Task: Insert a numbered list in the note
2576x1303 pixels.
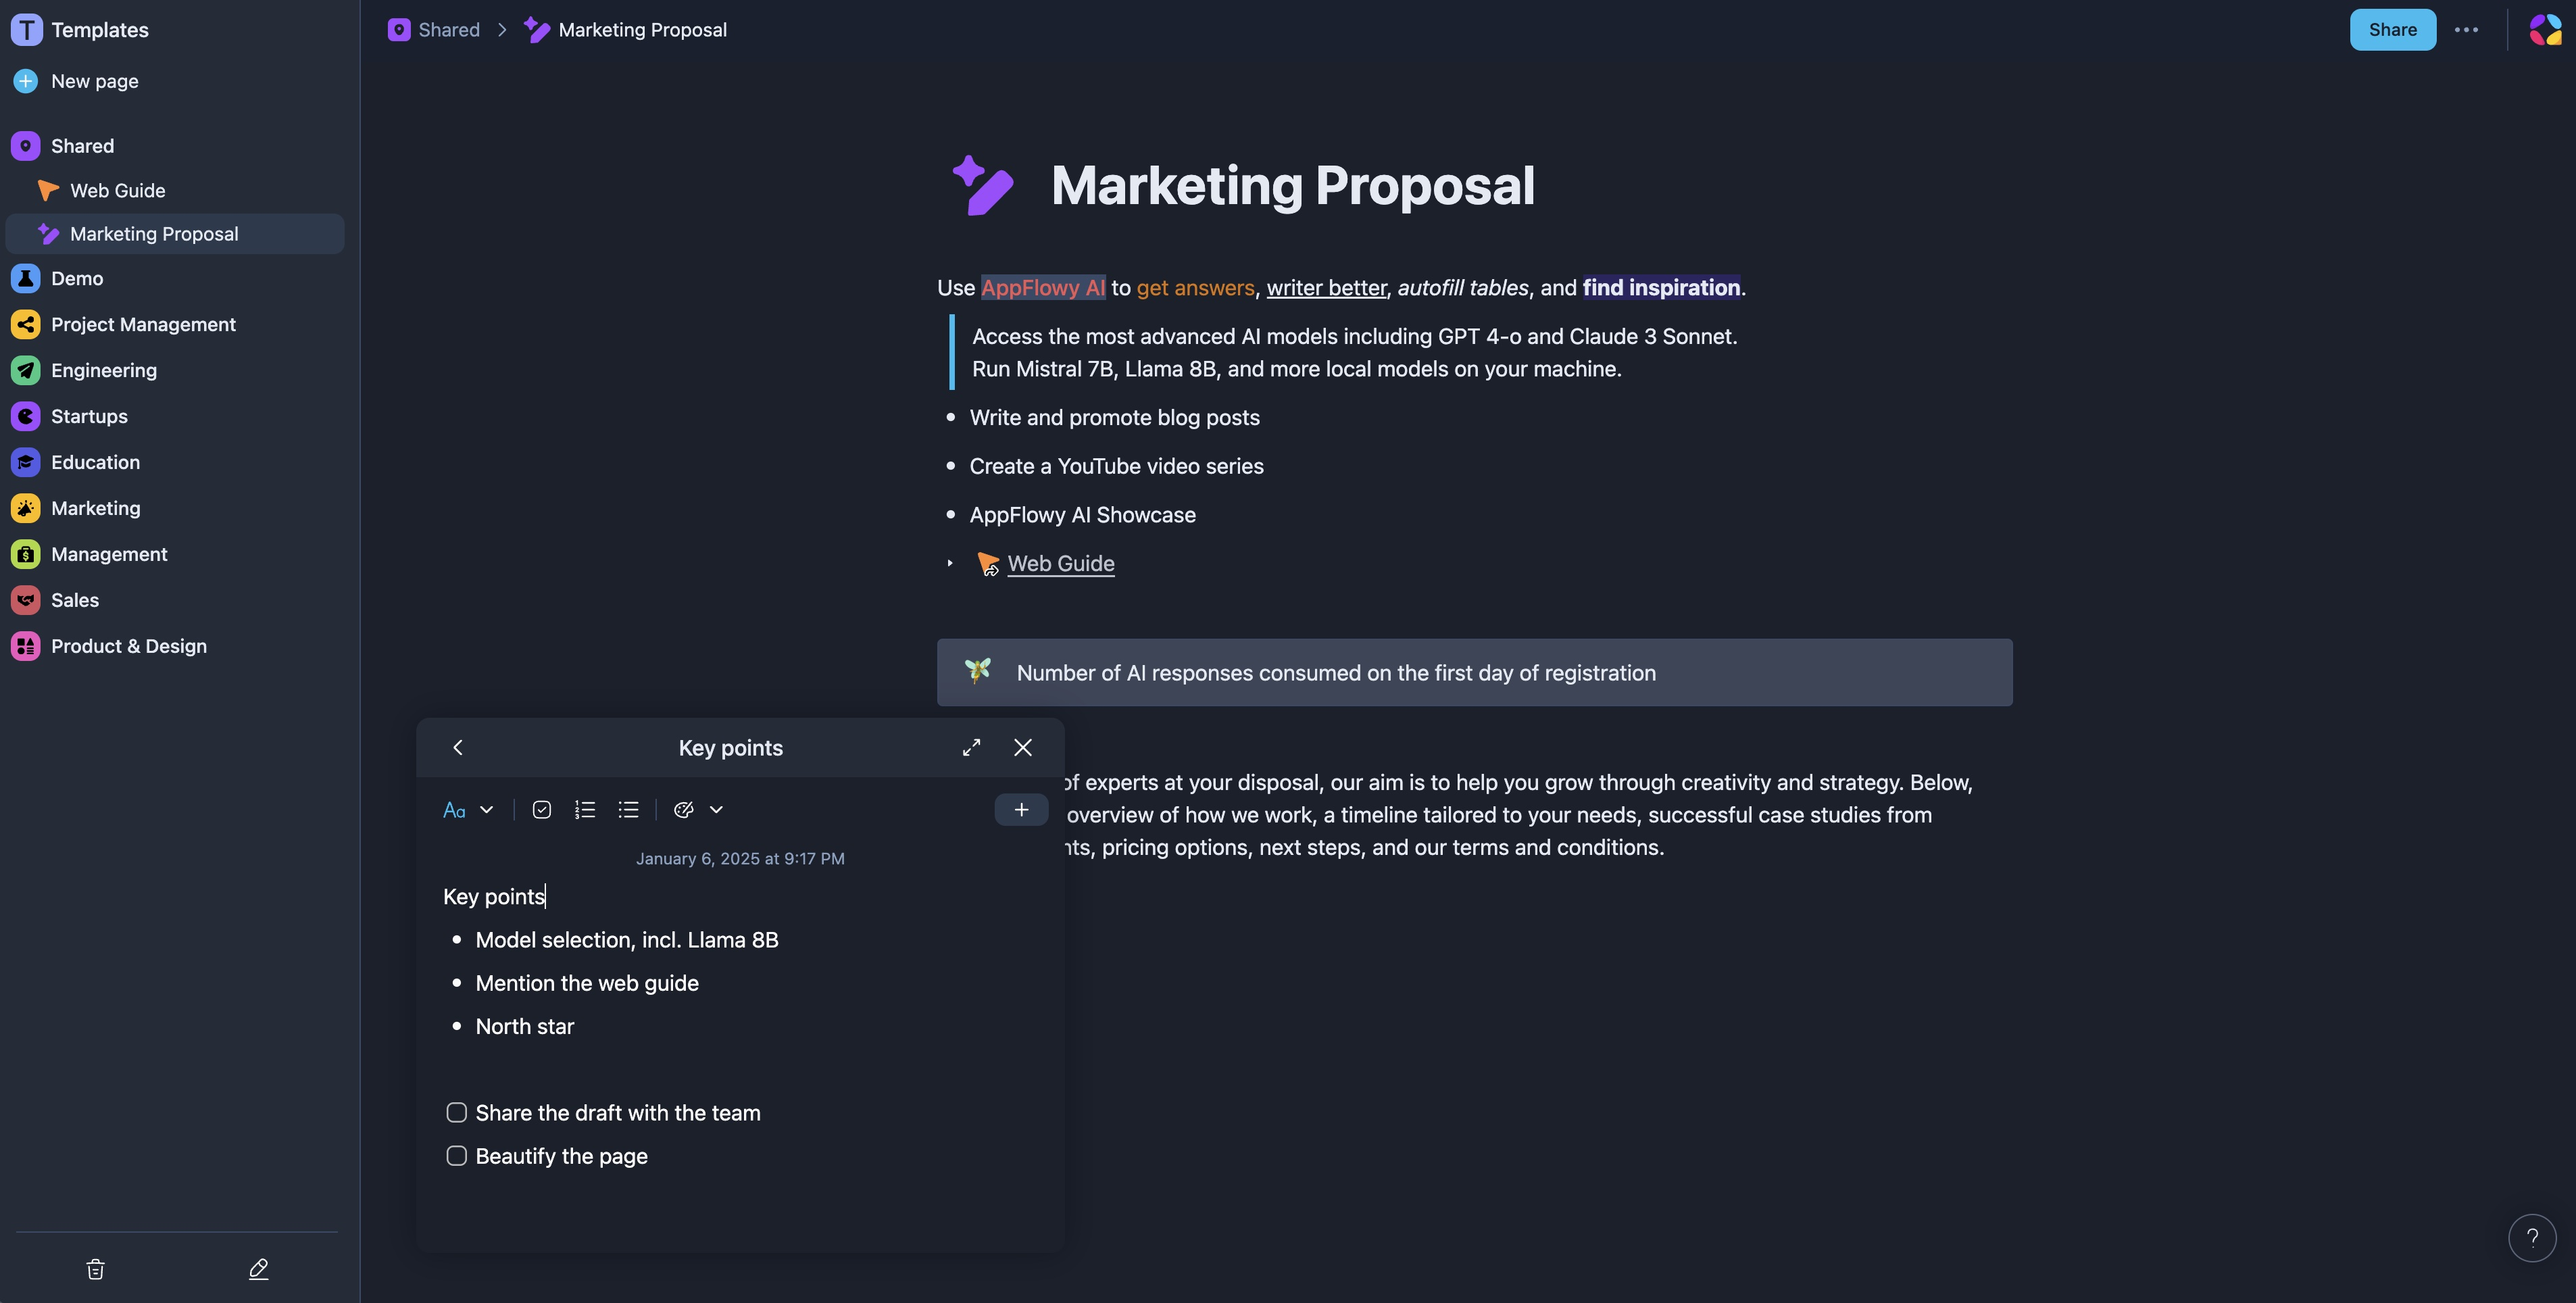Action: (x=585, y=810)
